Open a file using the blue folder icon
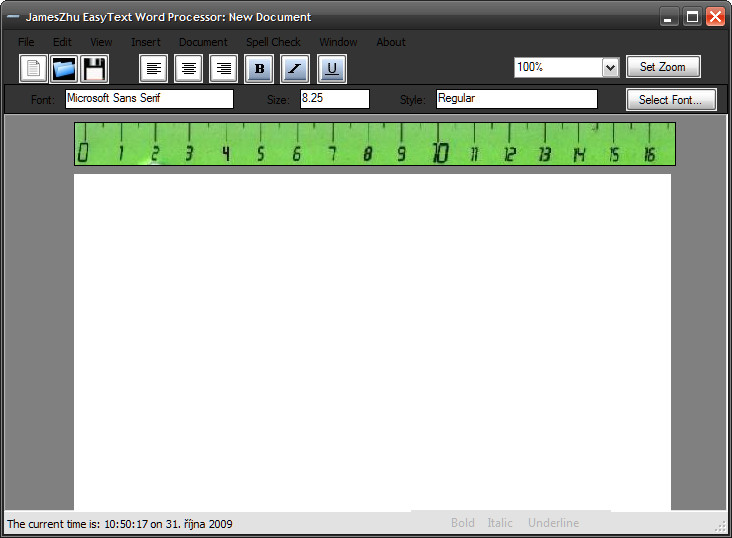 [63, 69]
